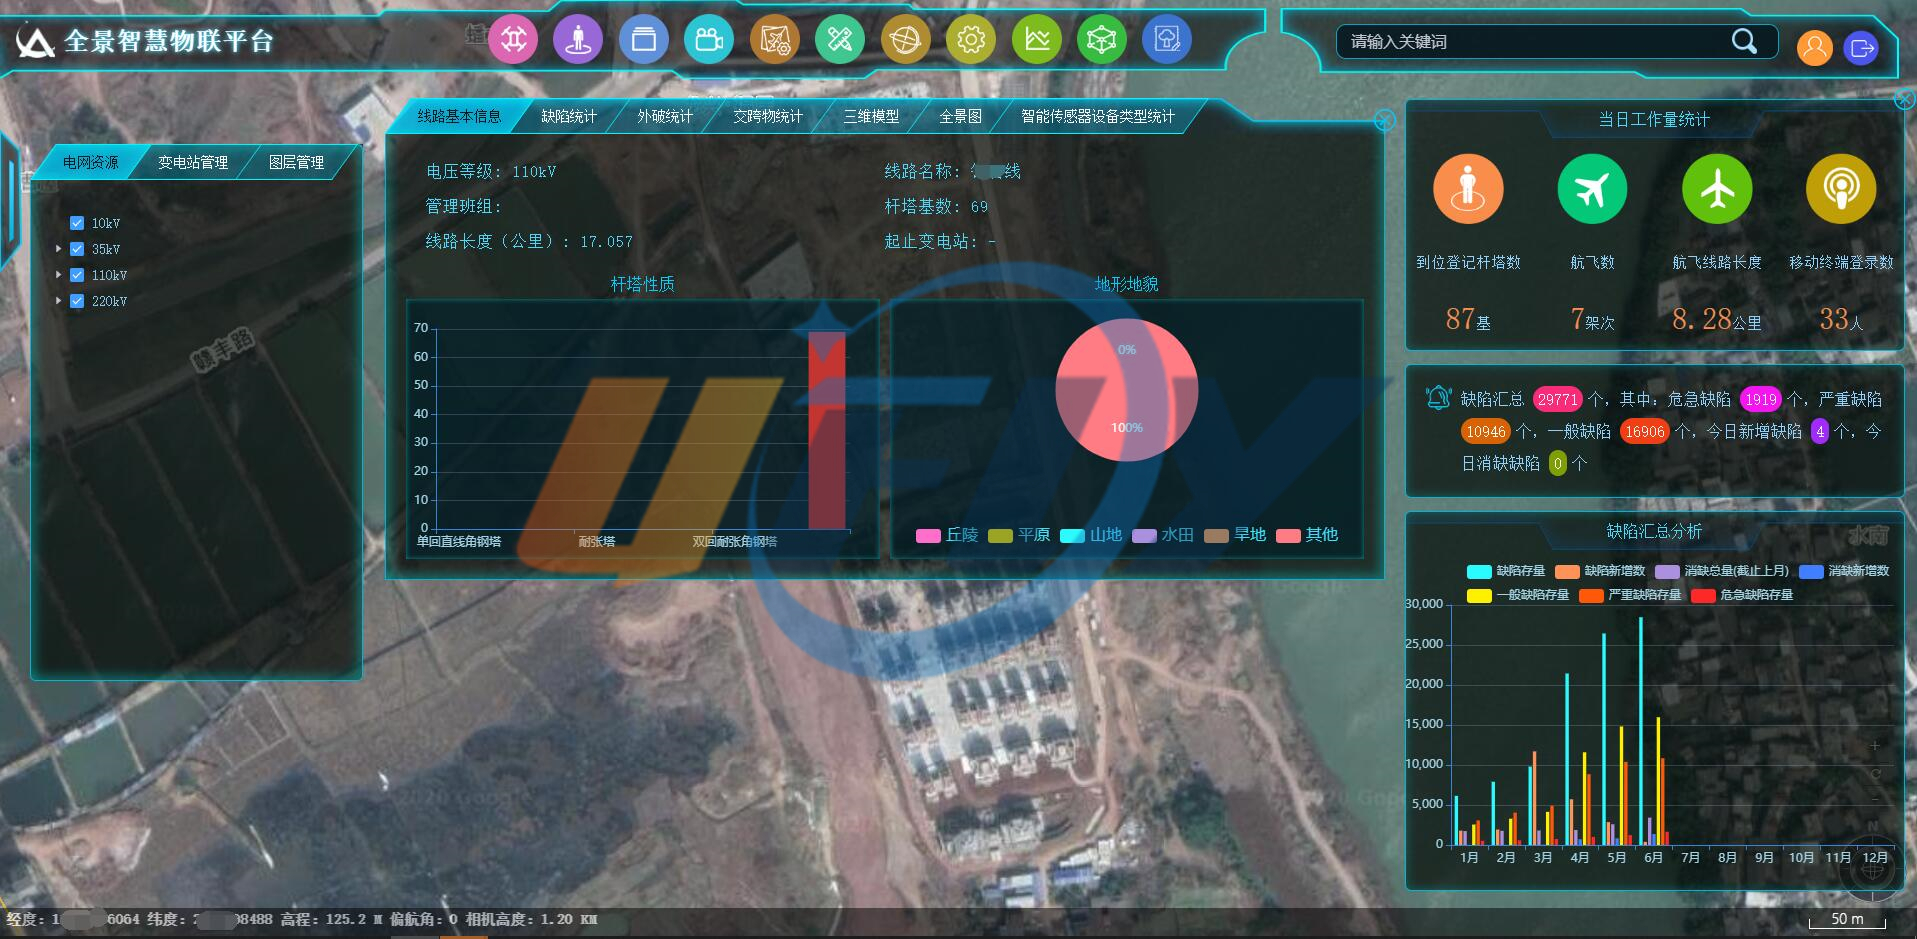This screenshot has width=1917, height=939.
Task: Toggle the 其他 legend item
Action: pyautogui.click(x=1307, y=535)
